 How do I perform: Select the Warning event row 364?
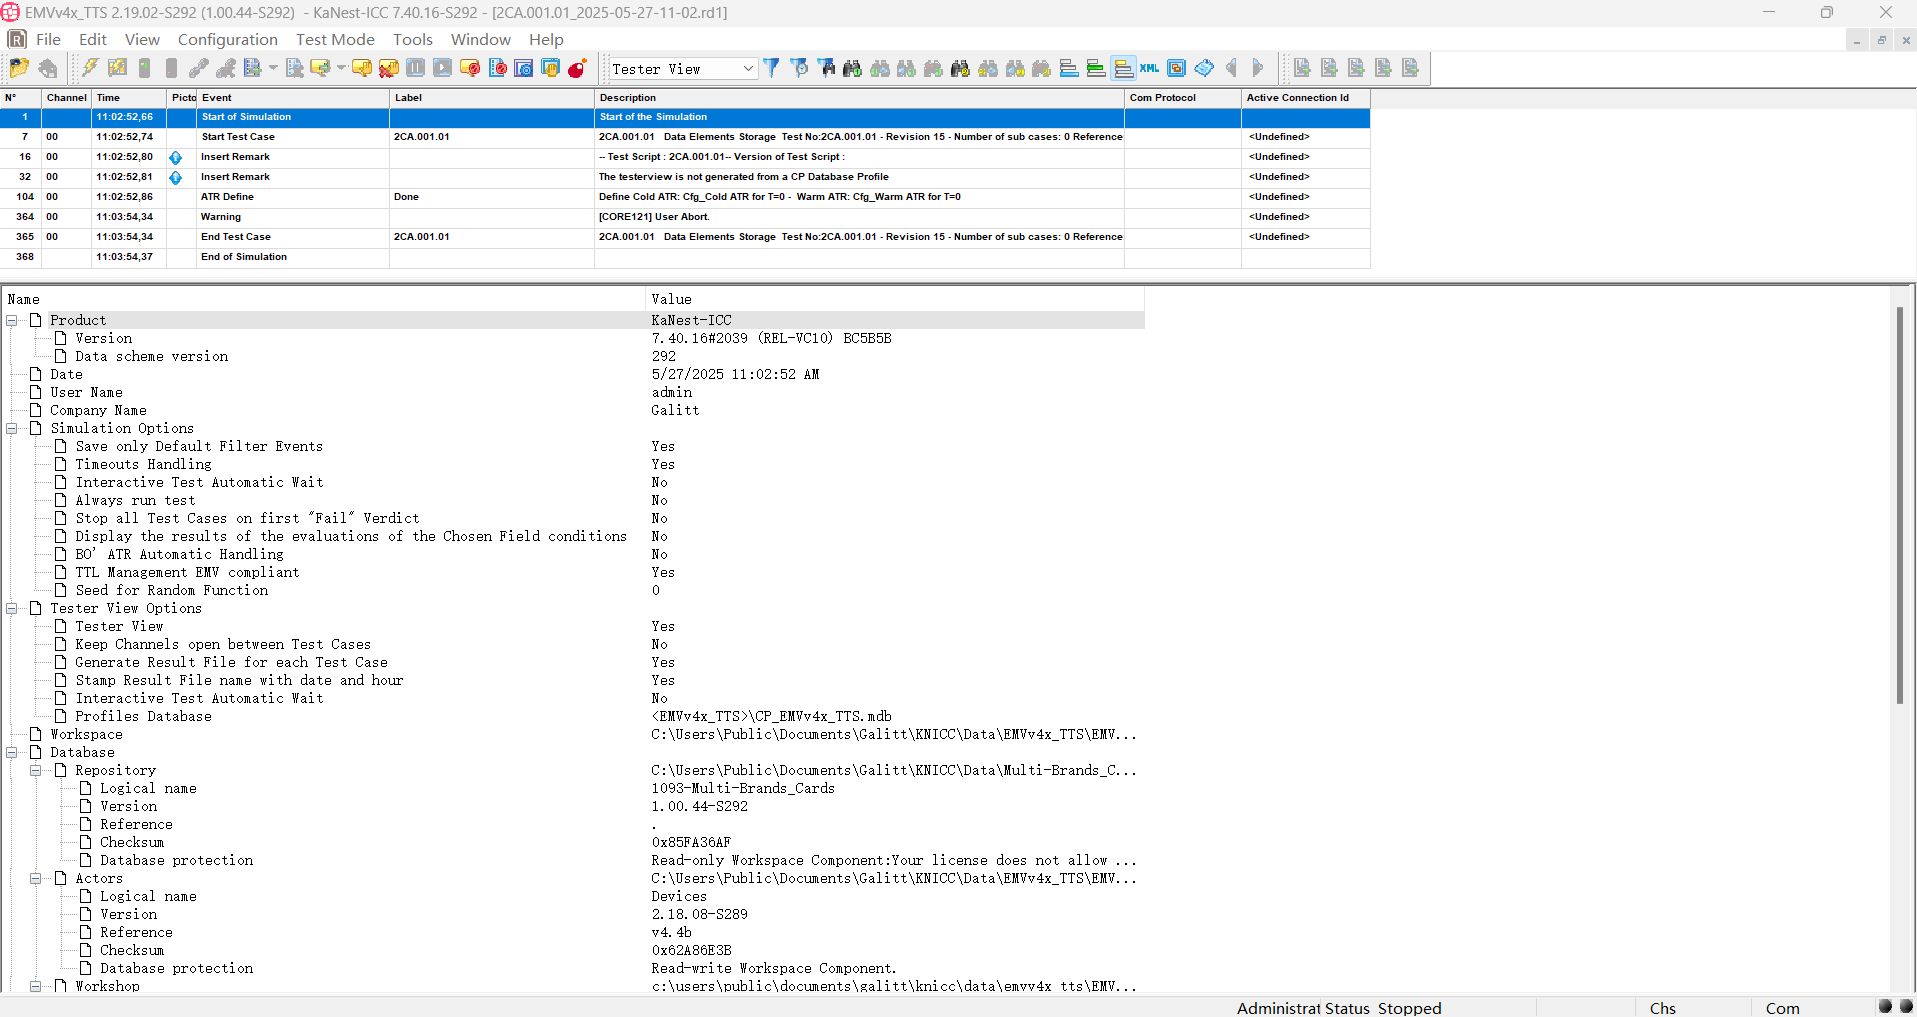point(220,217)
